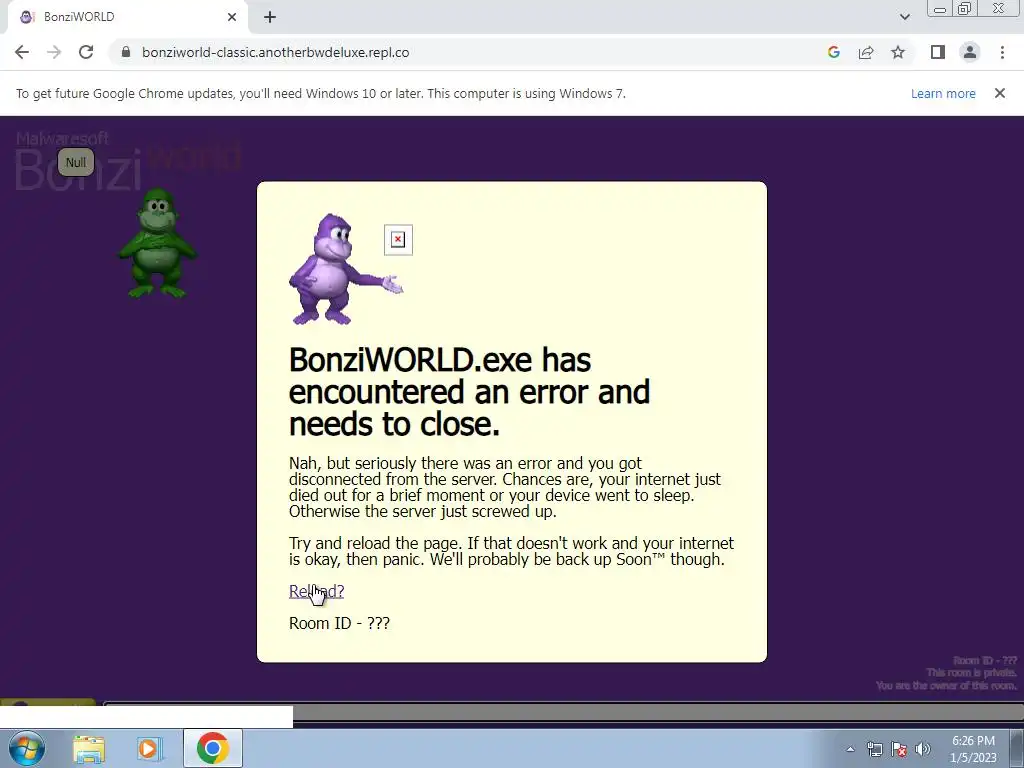Click the taskbar clock showing 6:26 PM

click(x=973, y=749)
